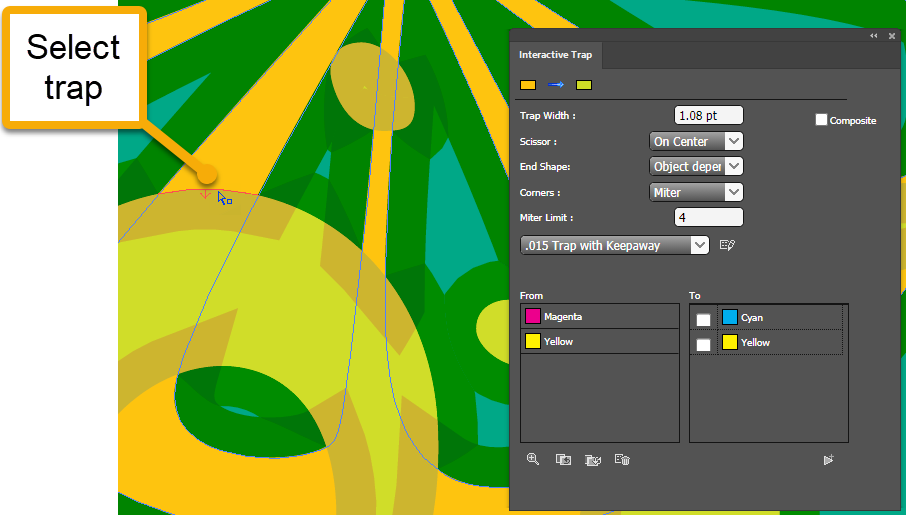Screen dimensions: 906x515
Task: Click the edit preset icon beside preset dropdown
Action: pos(727,245)
